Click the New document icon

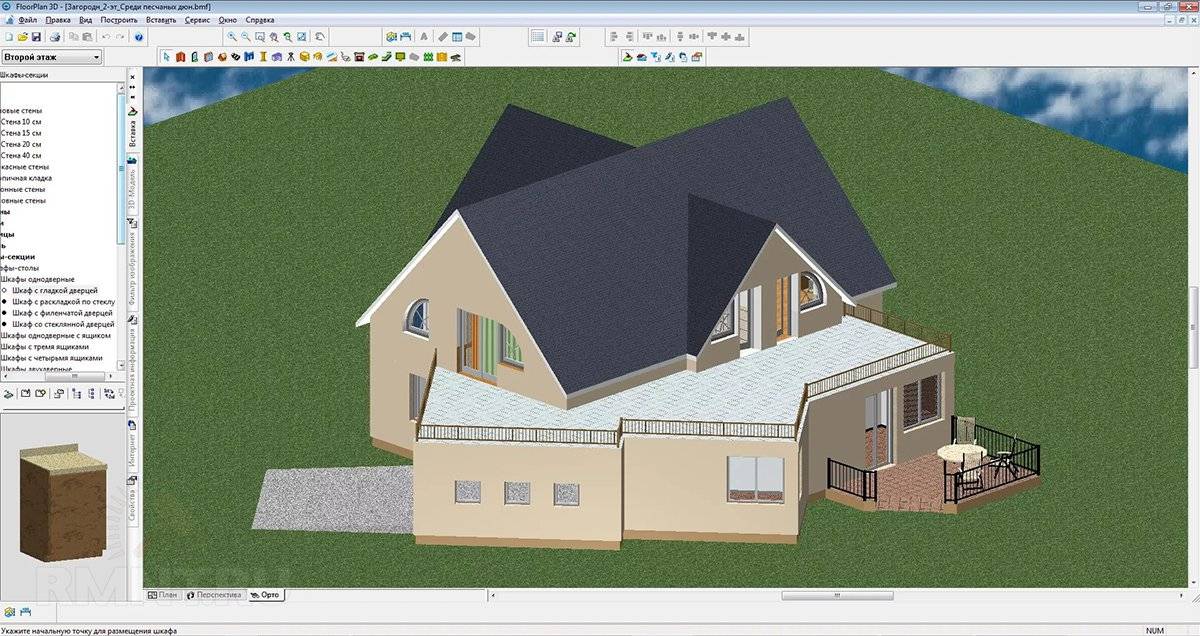point(8,37)
